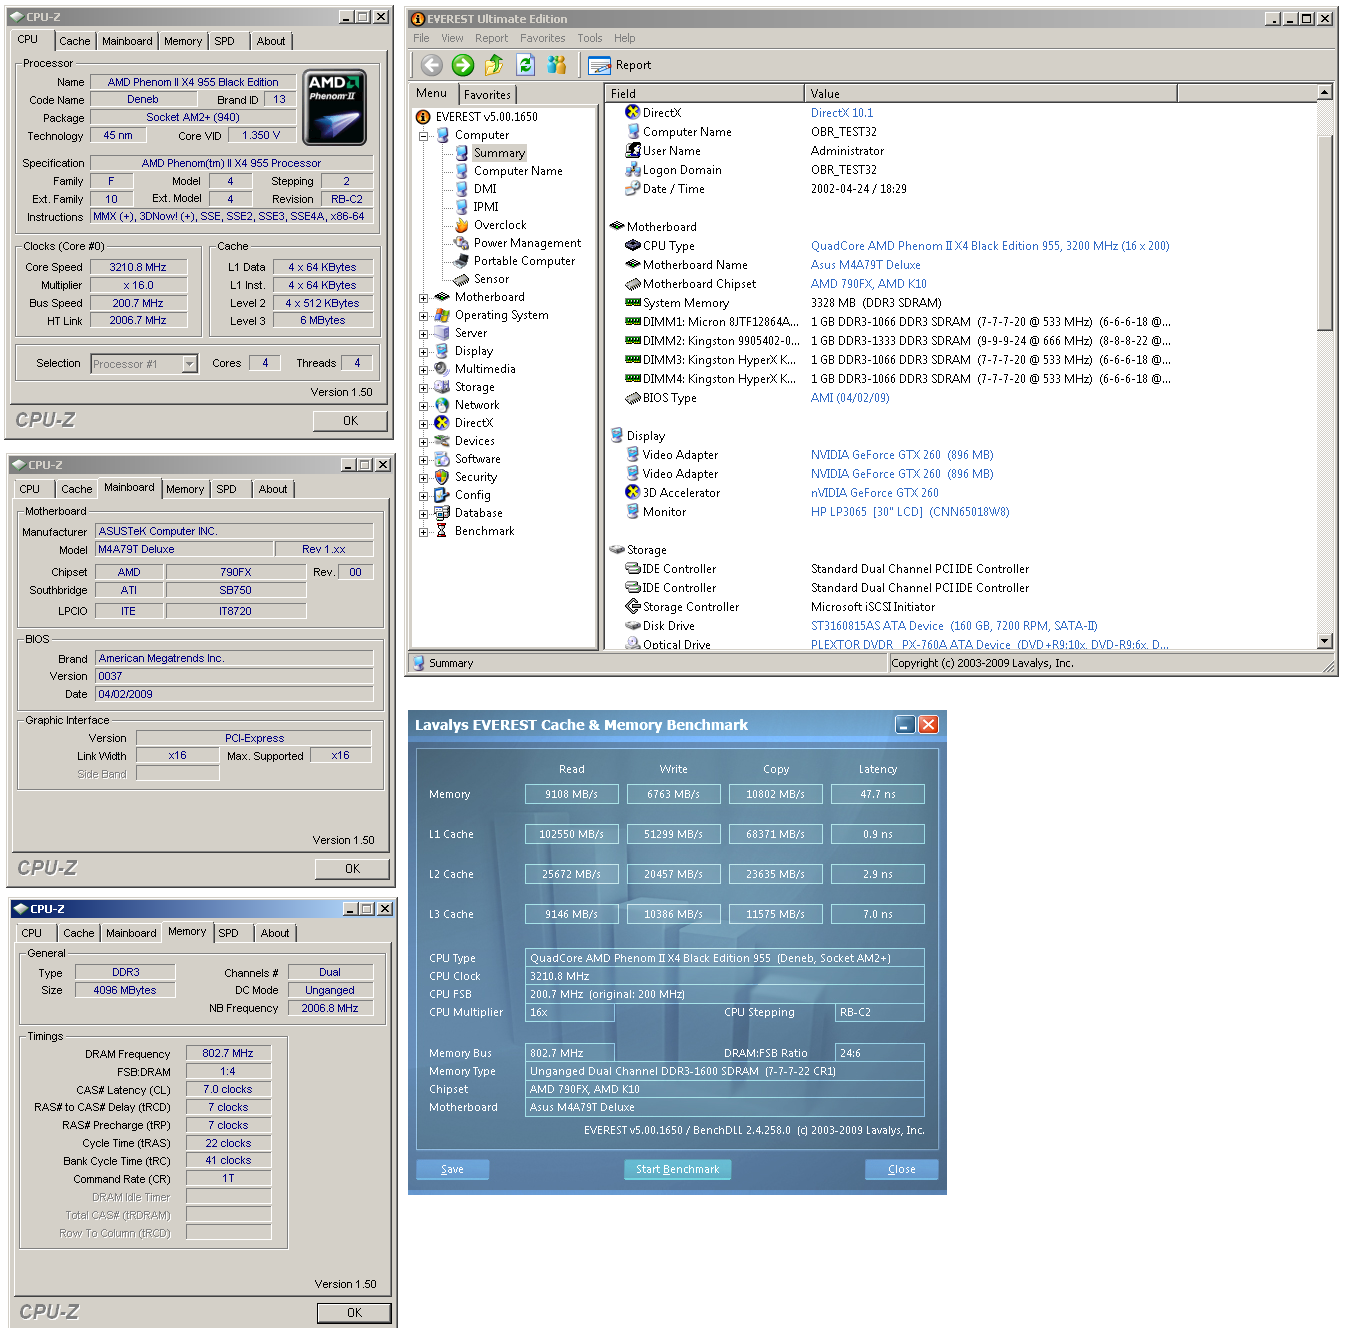Open the Asus M4A79T Deluxe link

click(x=866, y=265)
